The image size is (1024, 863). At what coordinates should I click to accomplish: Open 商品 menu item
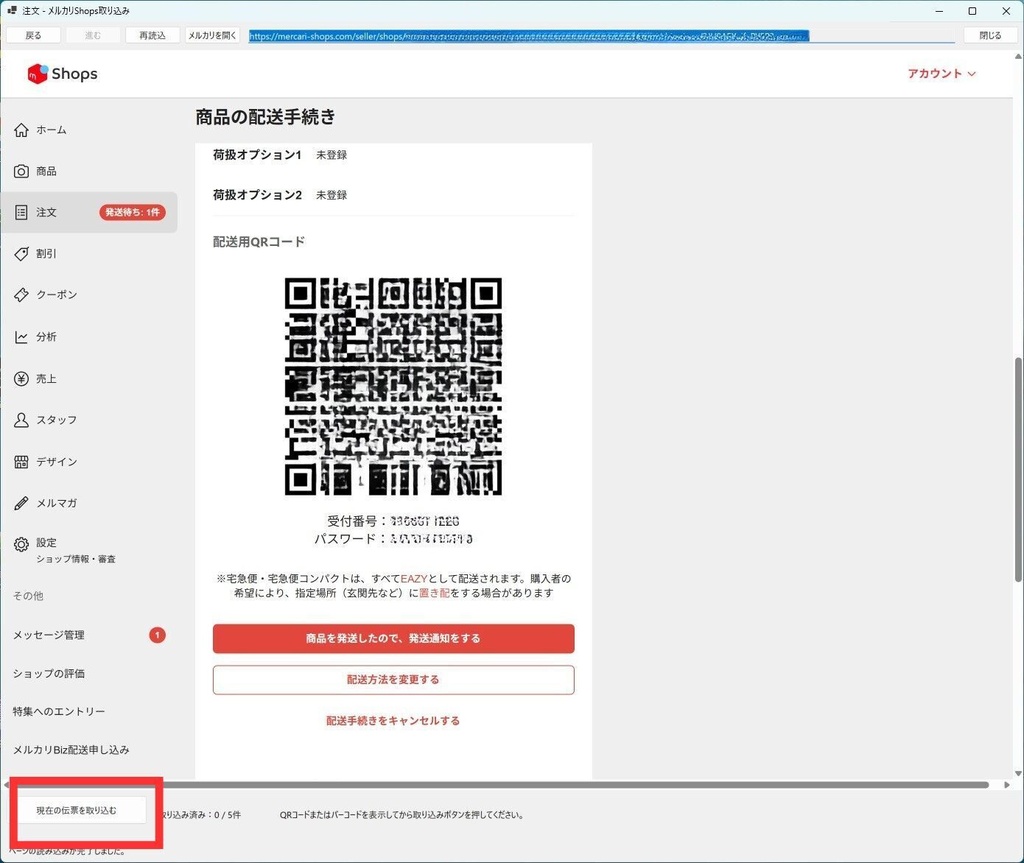[x=89, y=171]
